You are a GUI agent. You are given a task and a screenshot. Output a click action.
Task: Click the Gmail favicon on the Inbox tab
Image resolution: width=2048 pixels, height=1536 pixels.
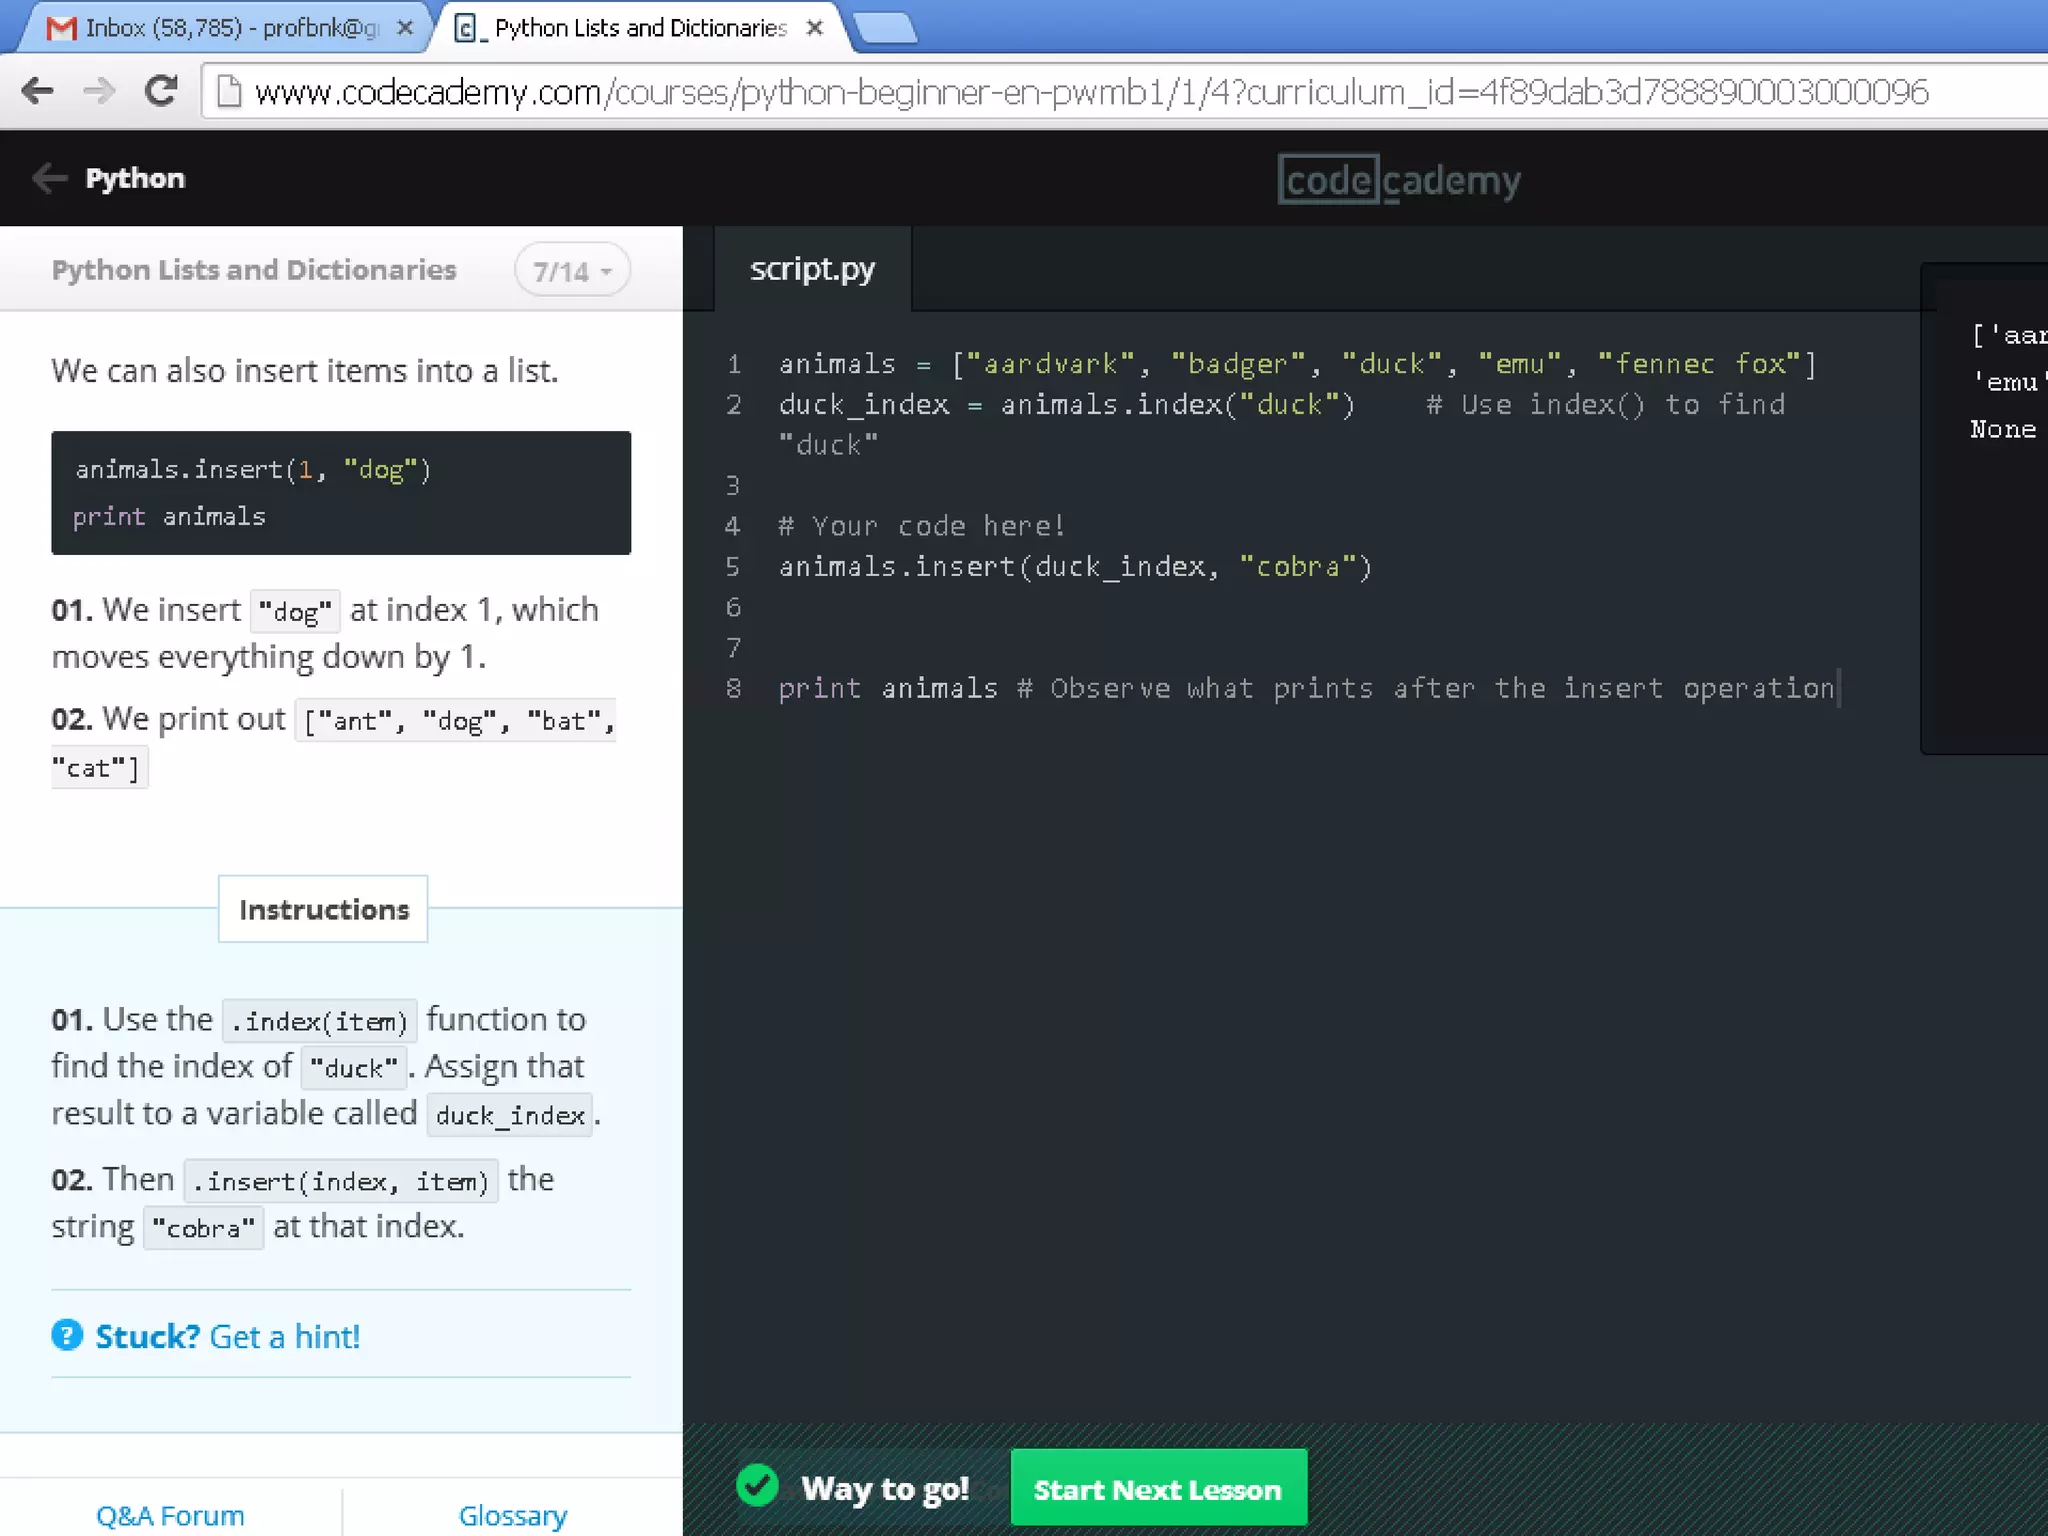[61, 28]
